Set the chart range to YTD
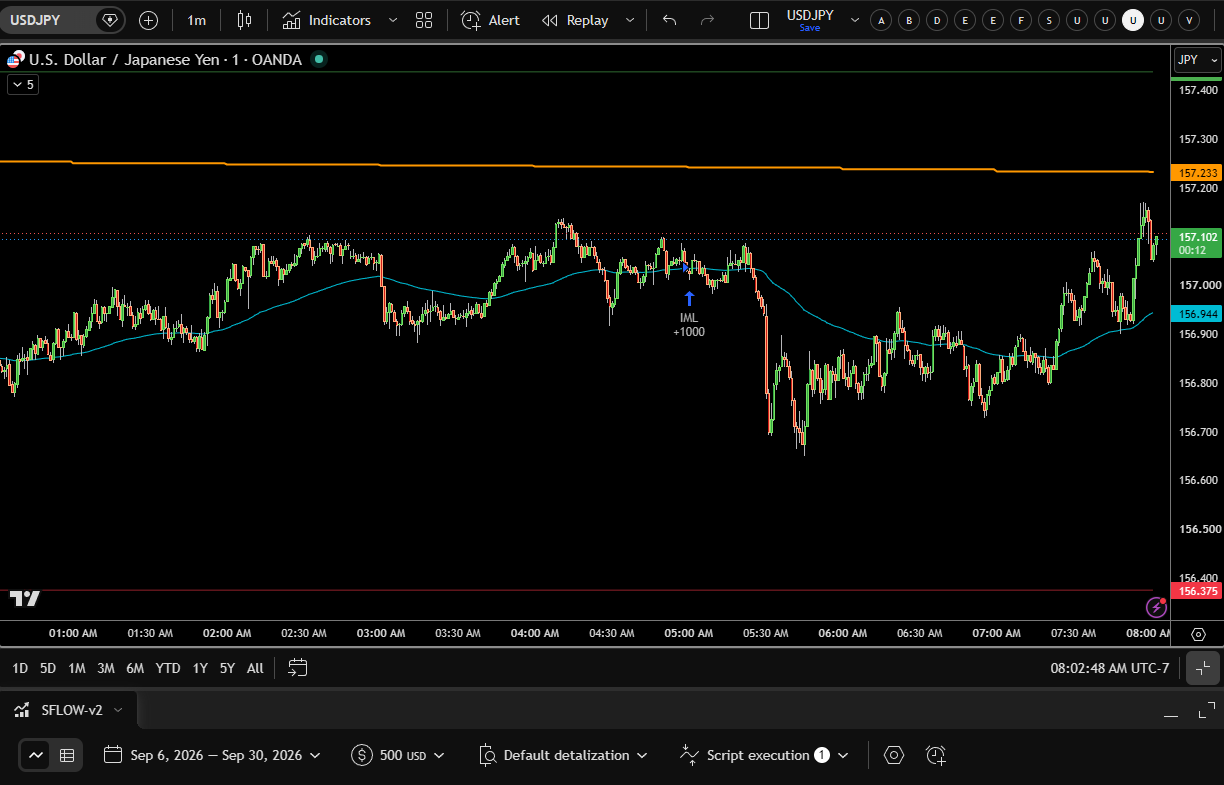1224x785 pixels. point(168,668)
